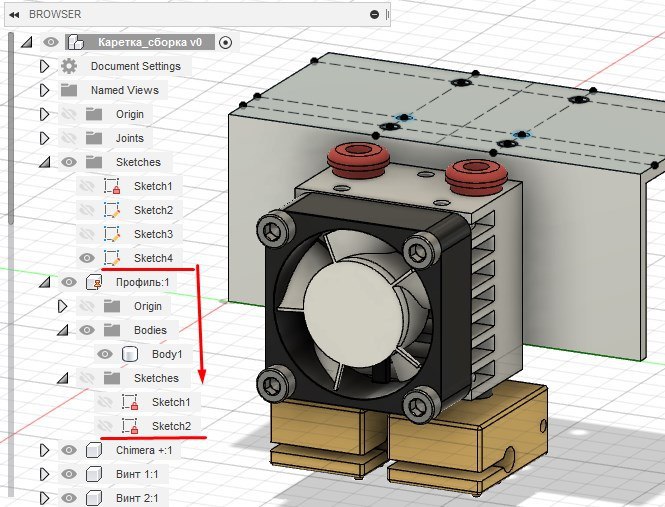The width and height of the screenshot is (665, 507).
Task: Select the Профиль:1 label
Action: coord(142,282)
